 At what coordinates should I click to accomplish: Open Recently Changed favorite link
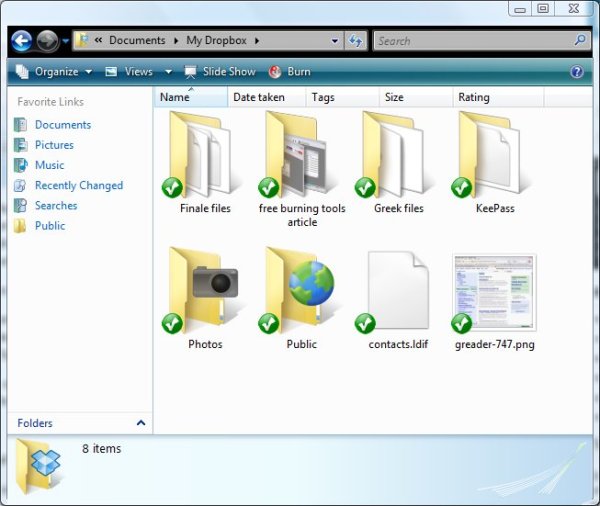(x=78, y=185)
